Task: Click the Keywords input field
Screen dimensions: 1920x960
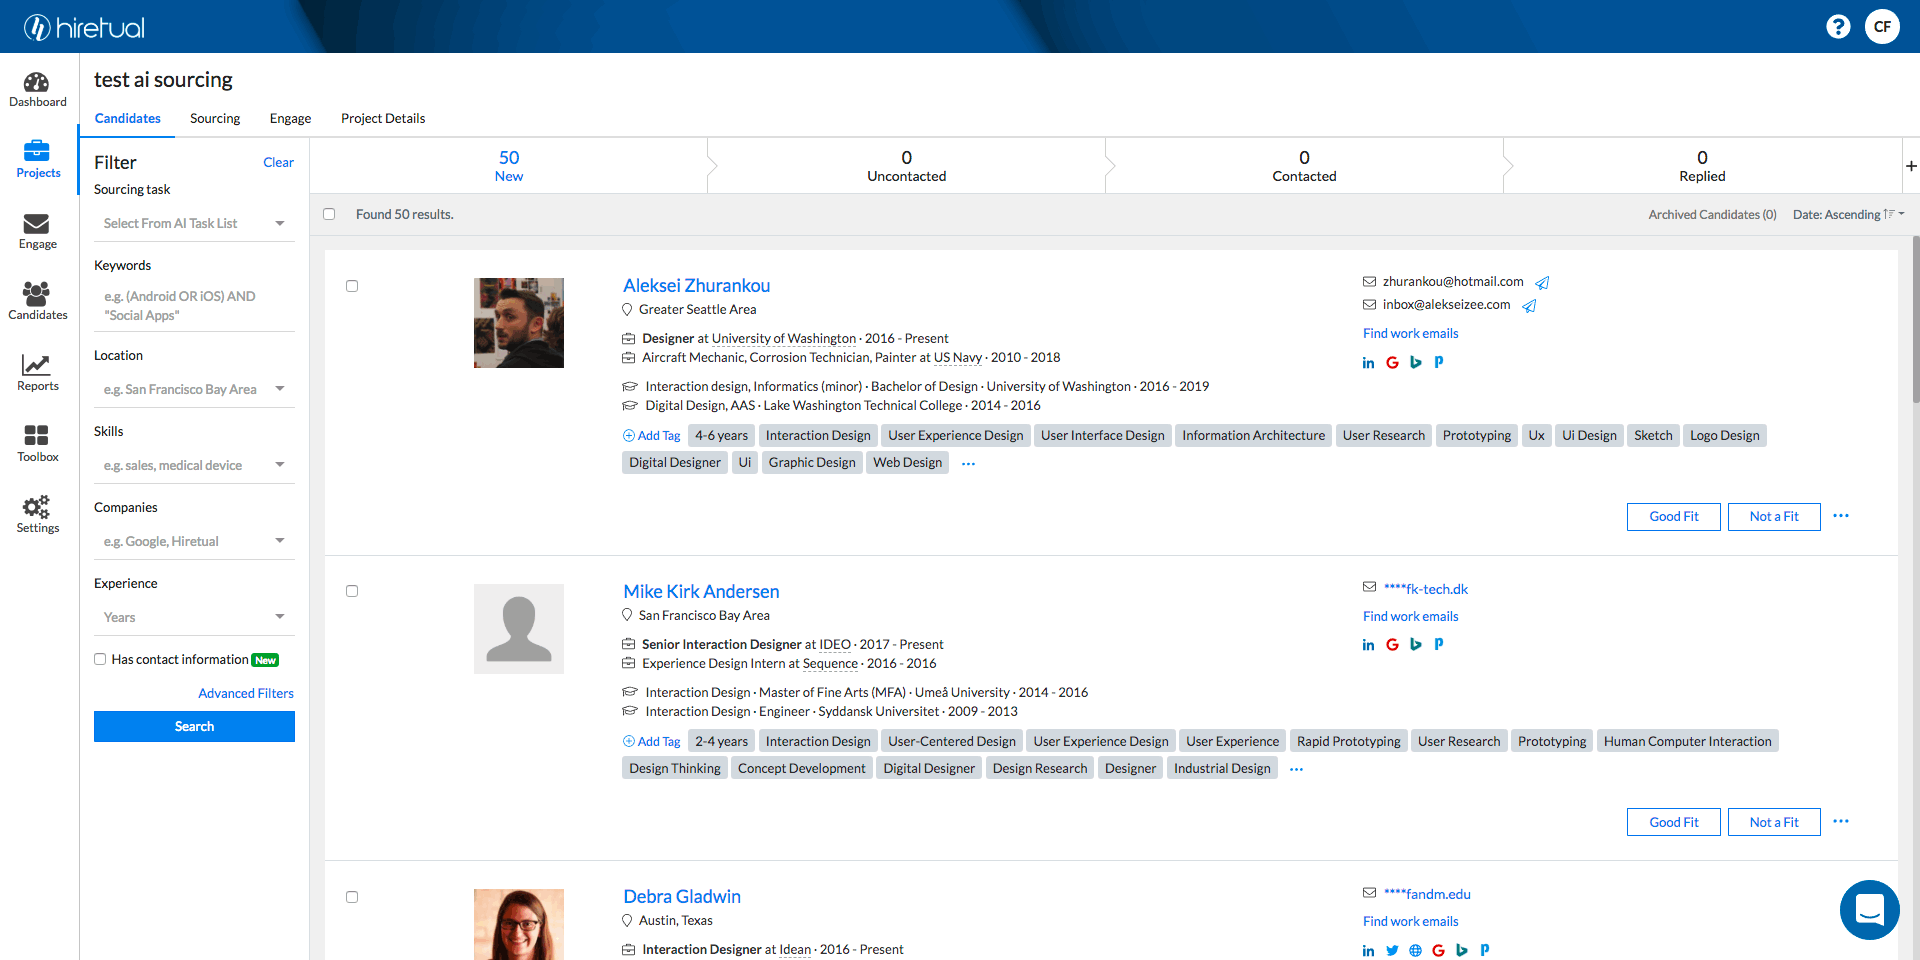Action: pos(194,306)
